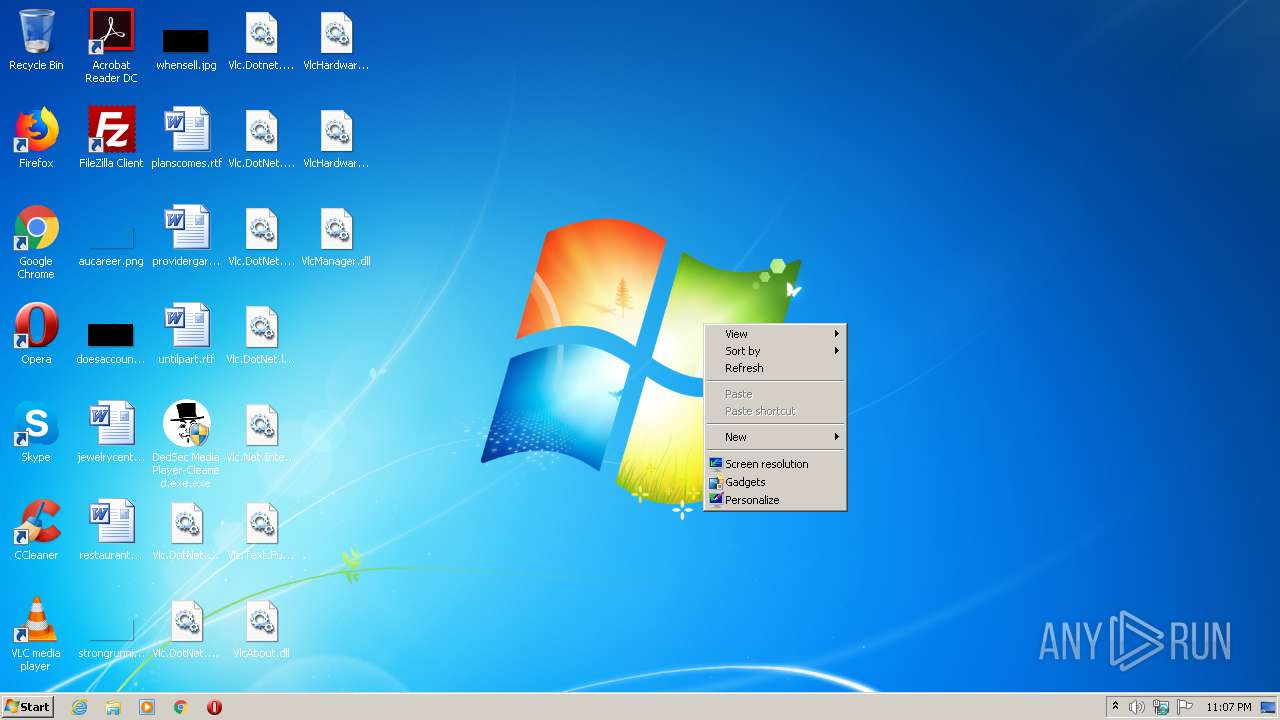This screenshot has width=1280, height=720.
Task: Open Chrome from the taskbar
Action: click(x=181, y=707)
